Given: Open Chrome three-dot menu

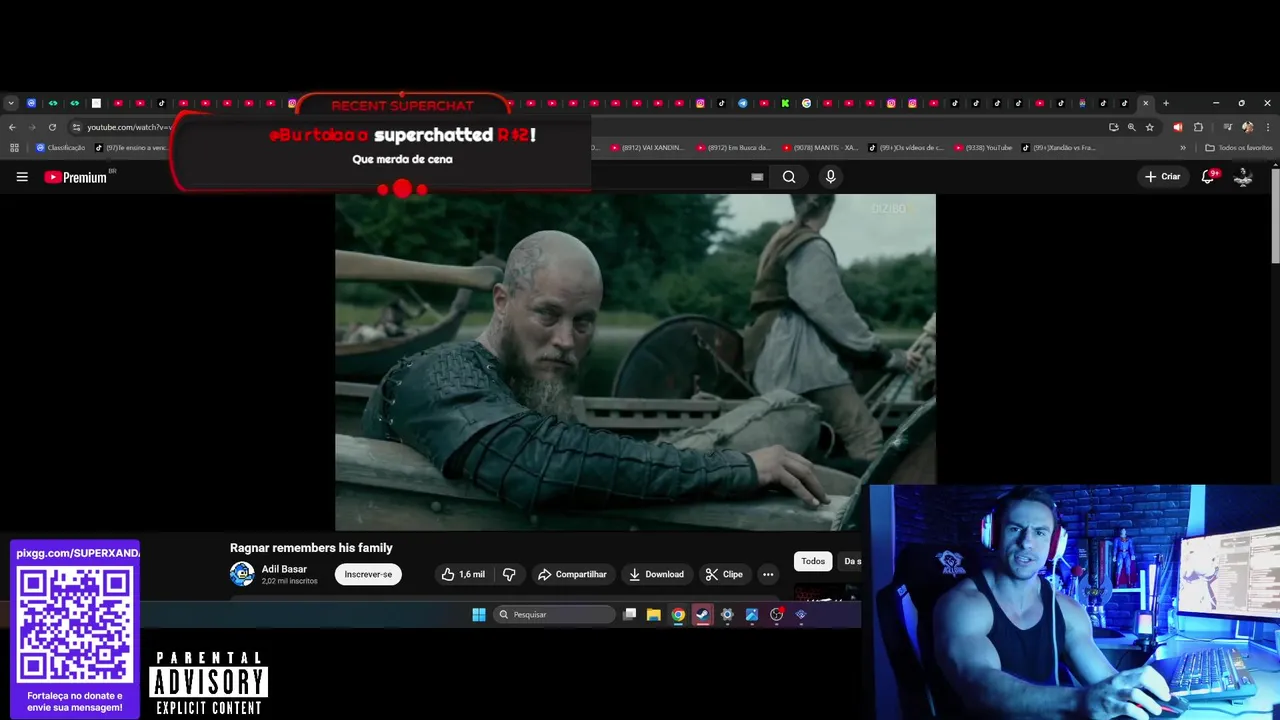Looking at the screenshot, I should pos(1268,127).
